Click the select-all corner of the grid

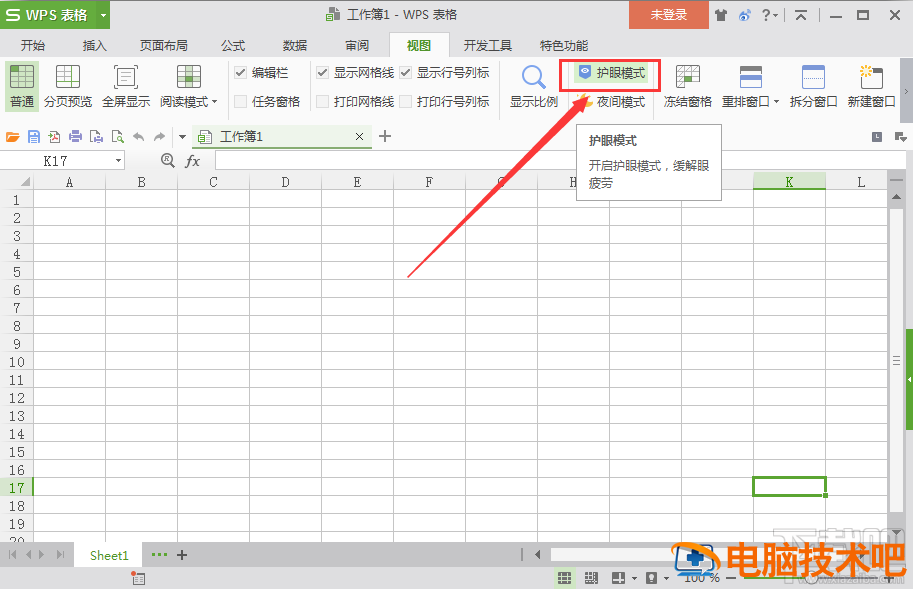[x=23, y=182]
